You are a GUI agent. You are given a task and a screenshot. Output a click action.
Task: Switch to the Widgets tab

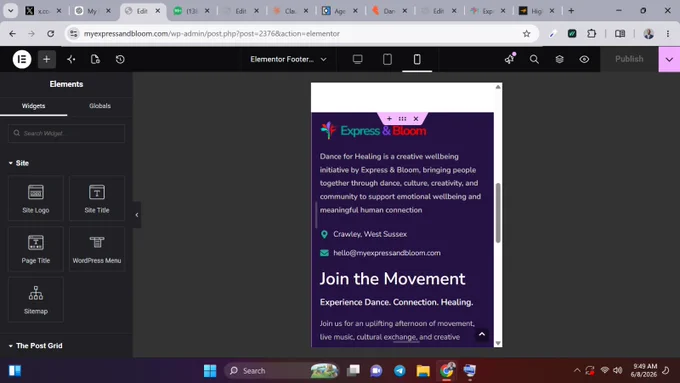[x=33, y=106]
